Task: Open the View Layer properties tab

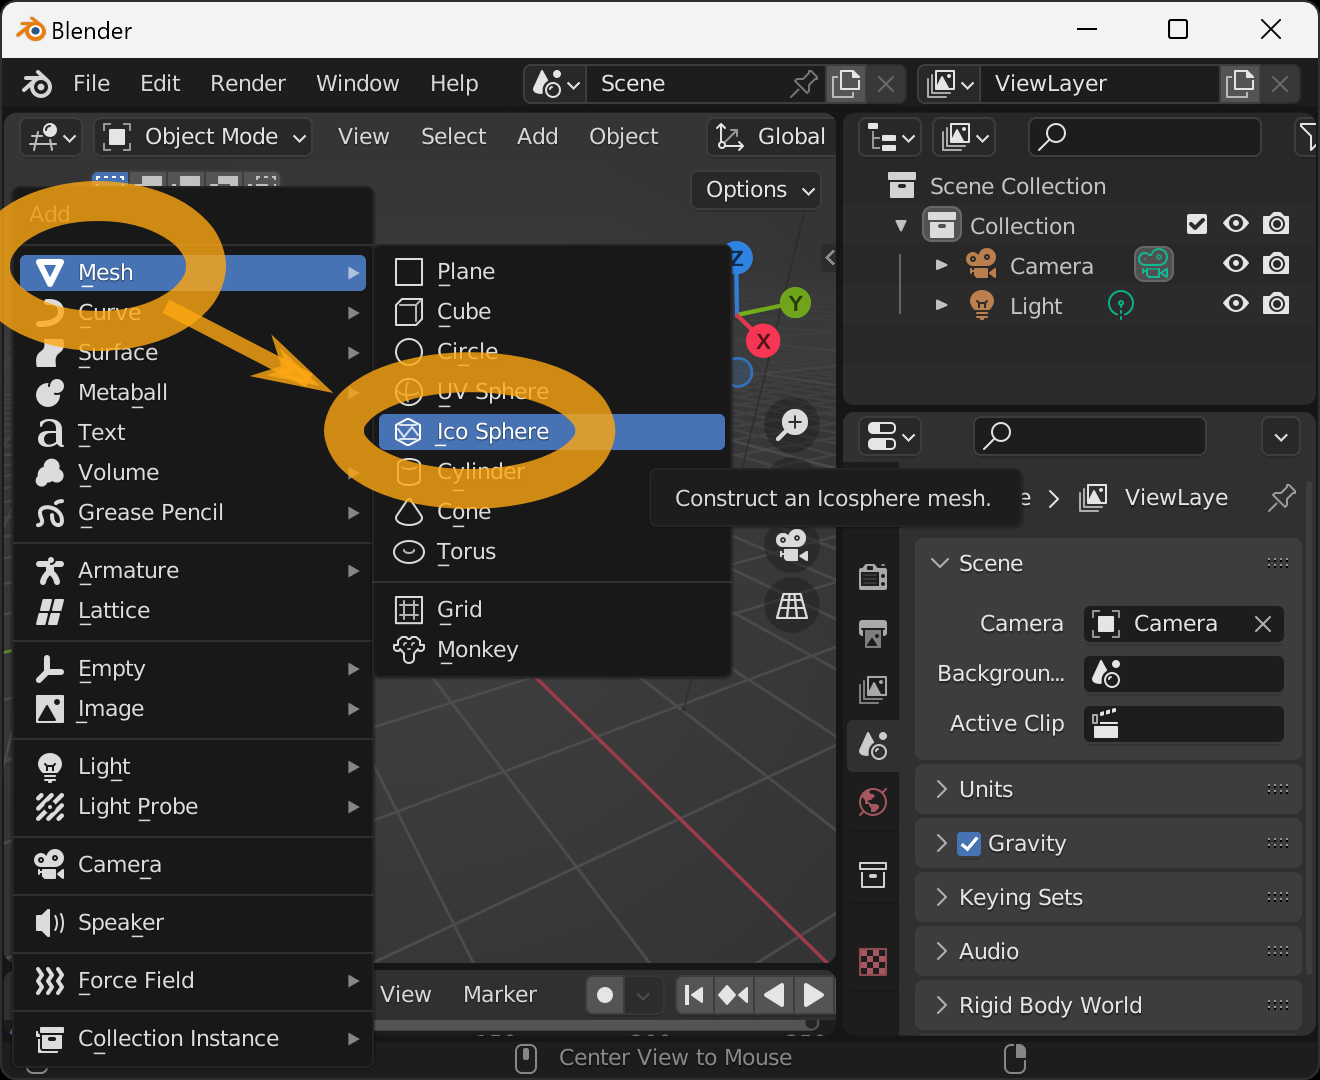Action: coord(873,689)
